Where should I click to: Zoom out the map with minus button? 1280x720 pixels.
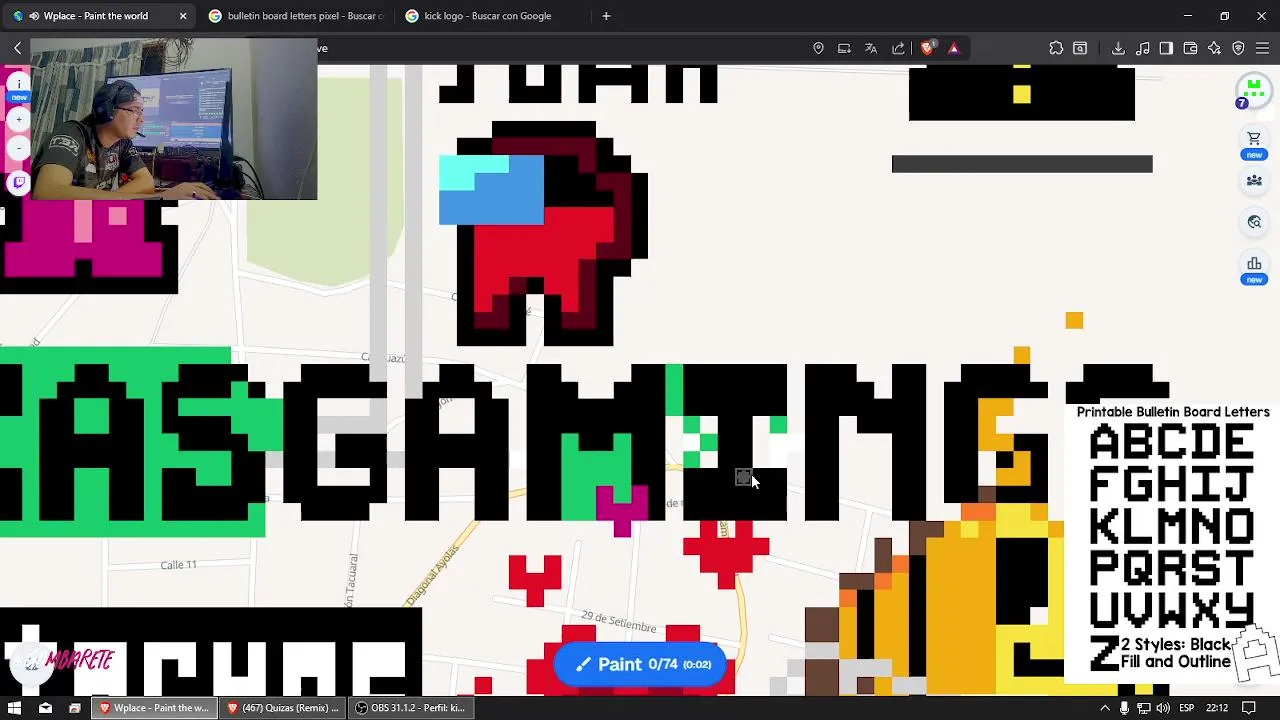(x=18, y=149)
